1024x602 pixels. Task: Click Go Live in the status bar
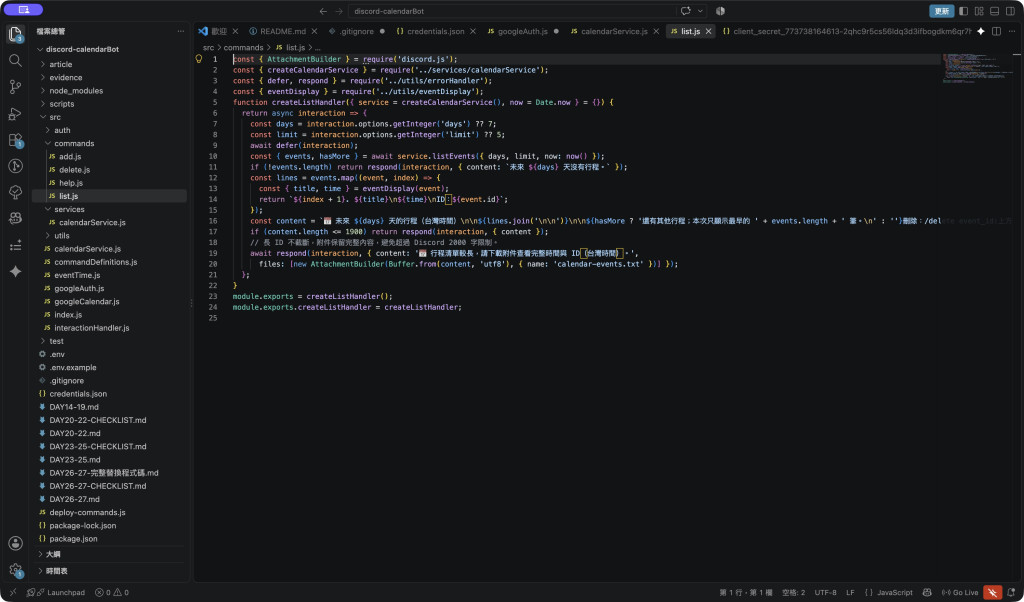coord(960,593)
